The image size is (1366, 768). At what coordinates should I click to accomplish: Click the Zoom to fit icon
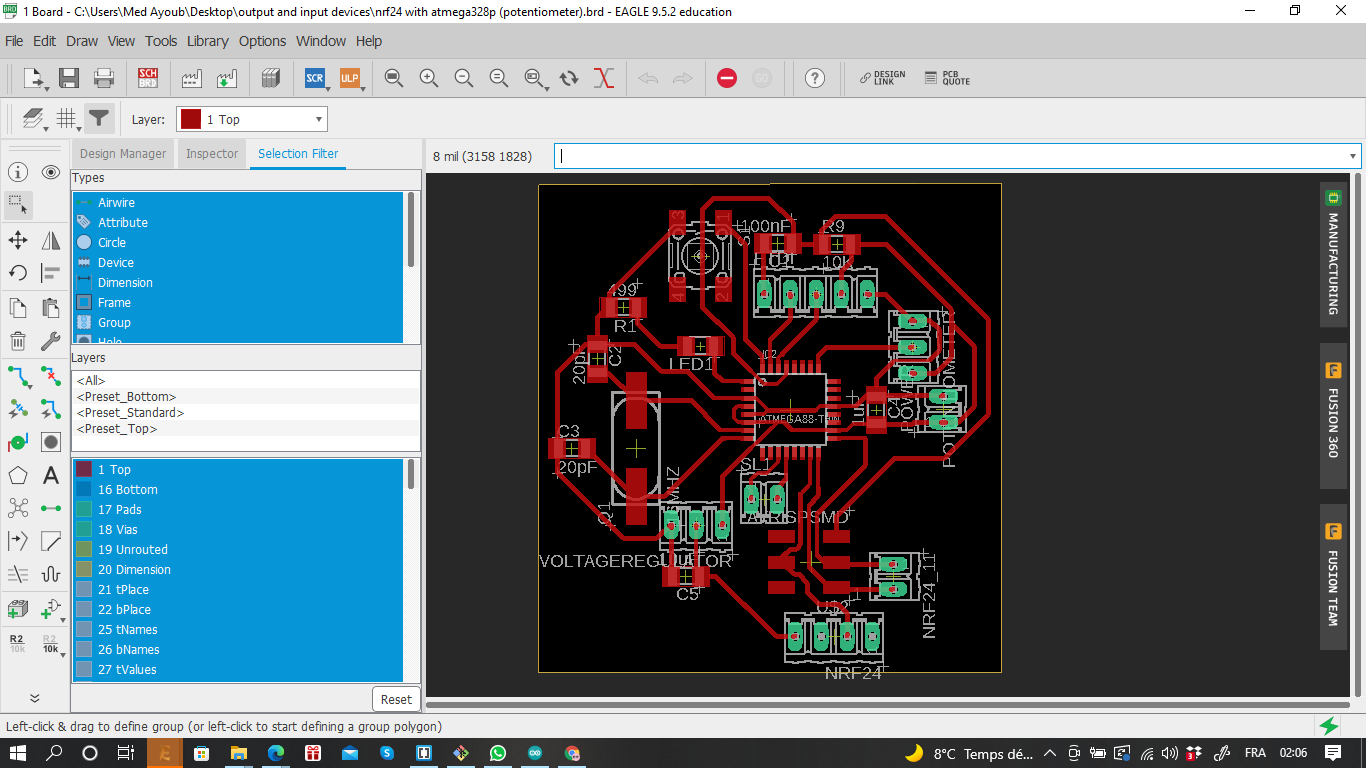394,78
